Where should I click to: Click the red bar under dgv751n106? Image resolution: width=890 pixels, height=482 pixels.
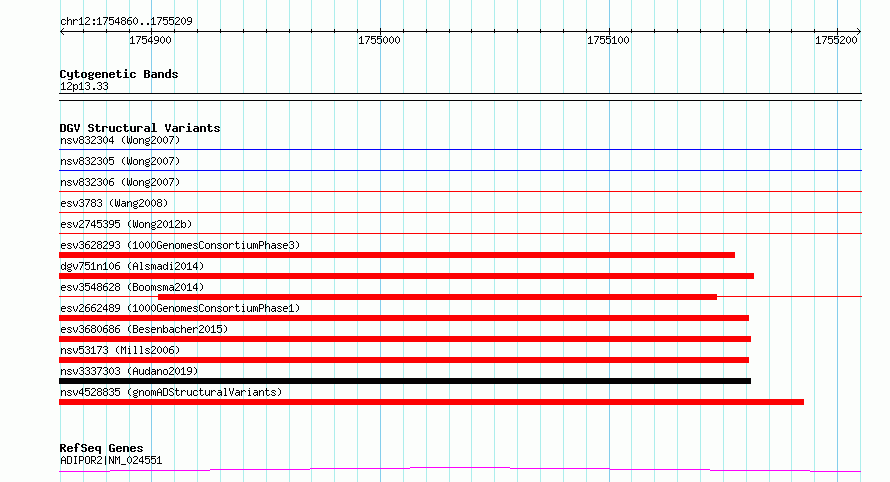click(x=406, y=276)
